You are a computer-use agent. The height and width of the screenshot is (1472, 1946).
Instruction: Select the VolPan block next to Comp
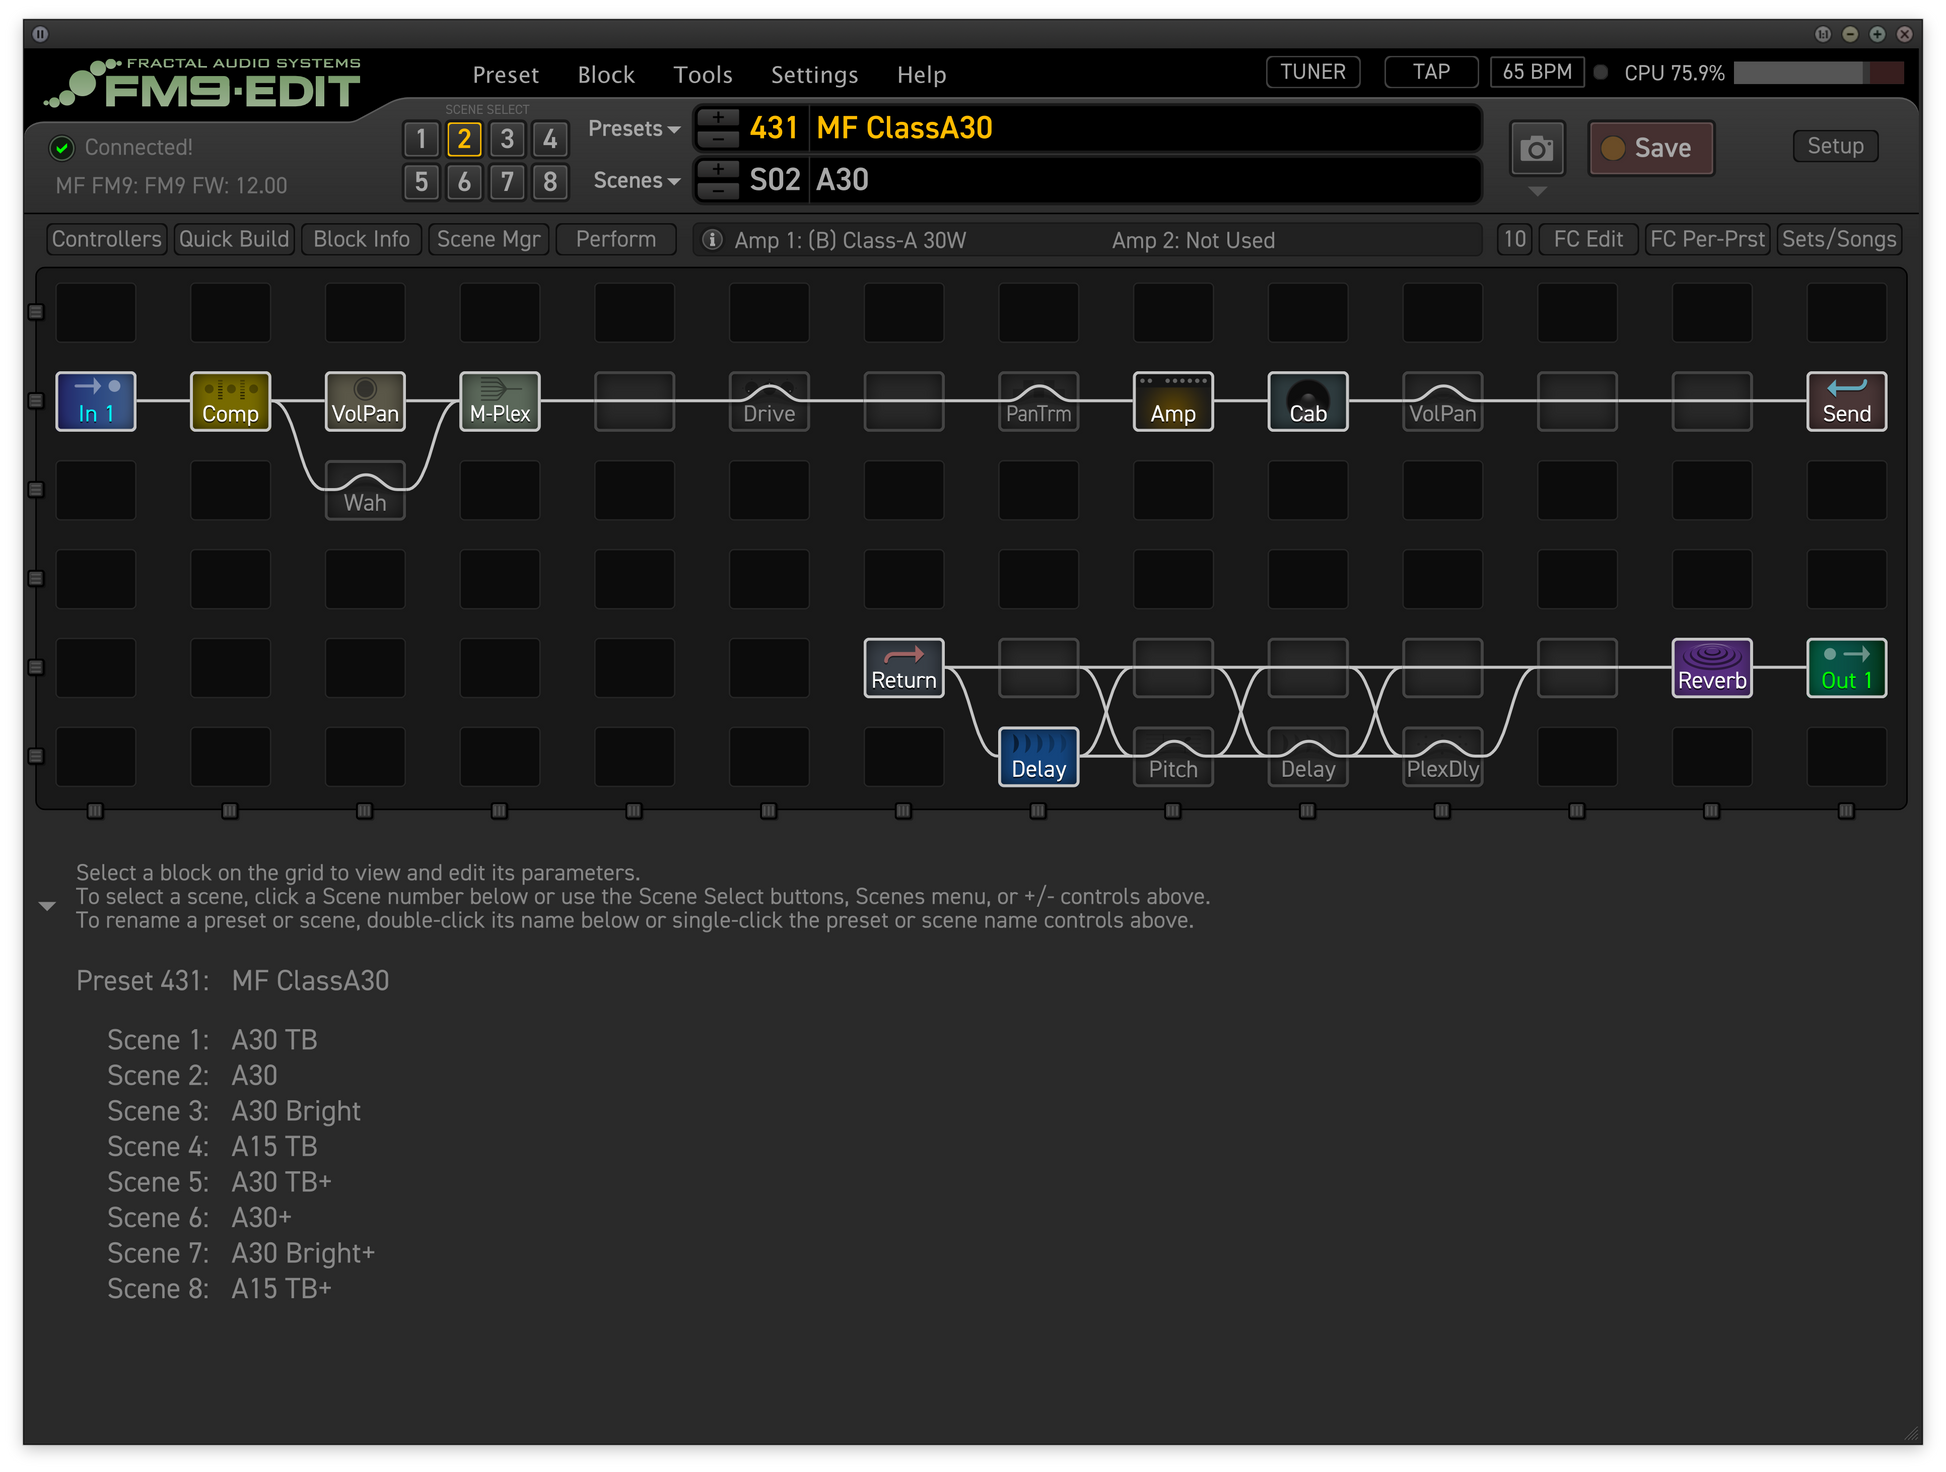[x=365, y=401]
